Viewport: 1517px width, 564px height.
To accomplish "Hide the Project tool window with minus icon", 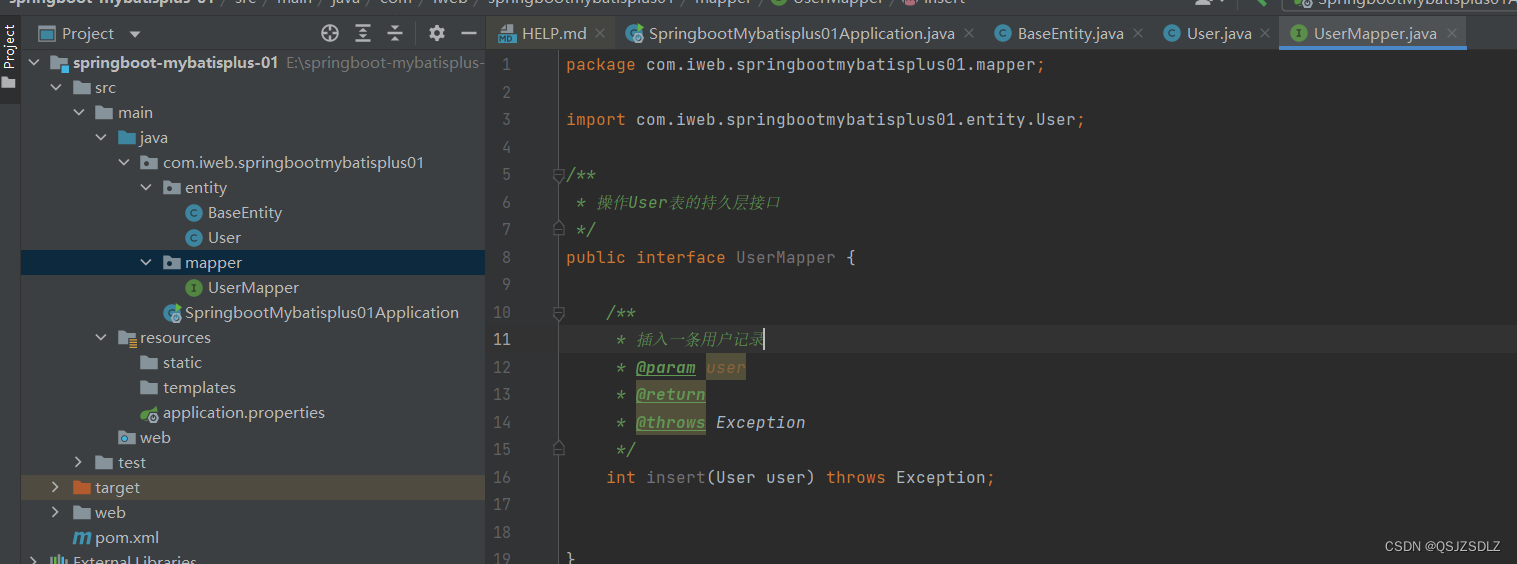I will [x=468, y=33].
